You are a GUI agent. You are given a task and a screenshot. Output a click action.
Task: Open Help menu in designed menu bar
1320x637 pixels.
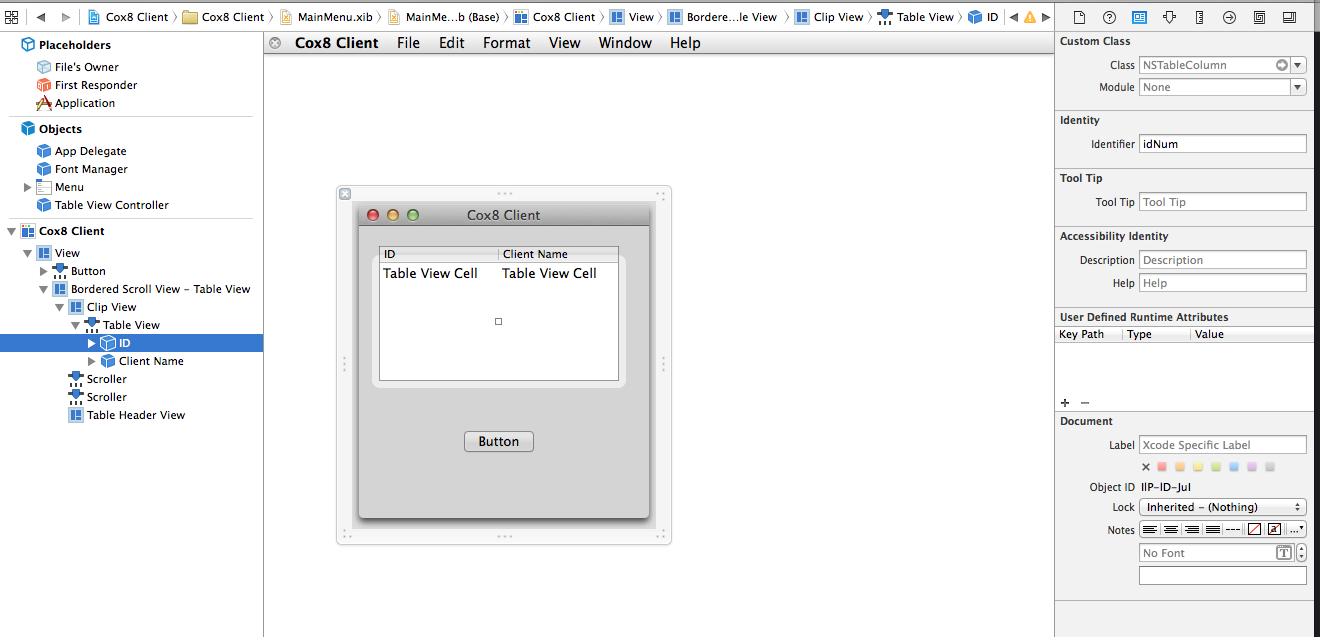click(685, 43)
